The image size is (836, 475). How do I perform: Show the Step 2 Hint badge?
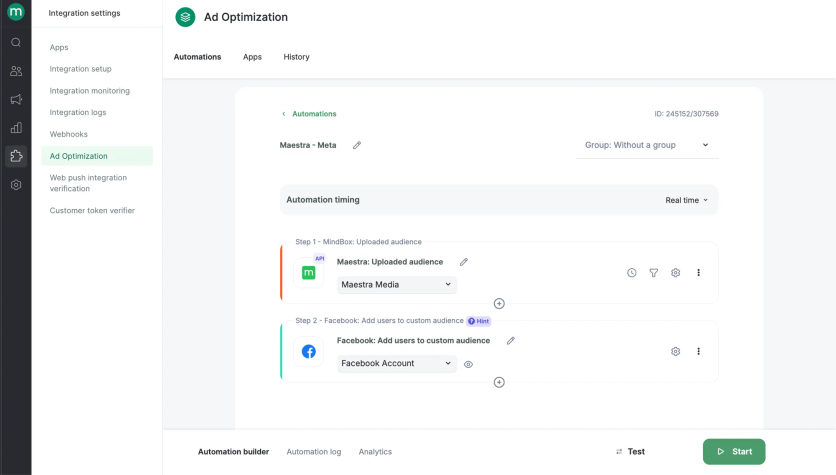(x=479, y=321)
